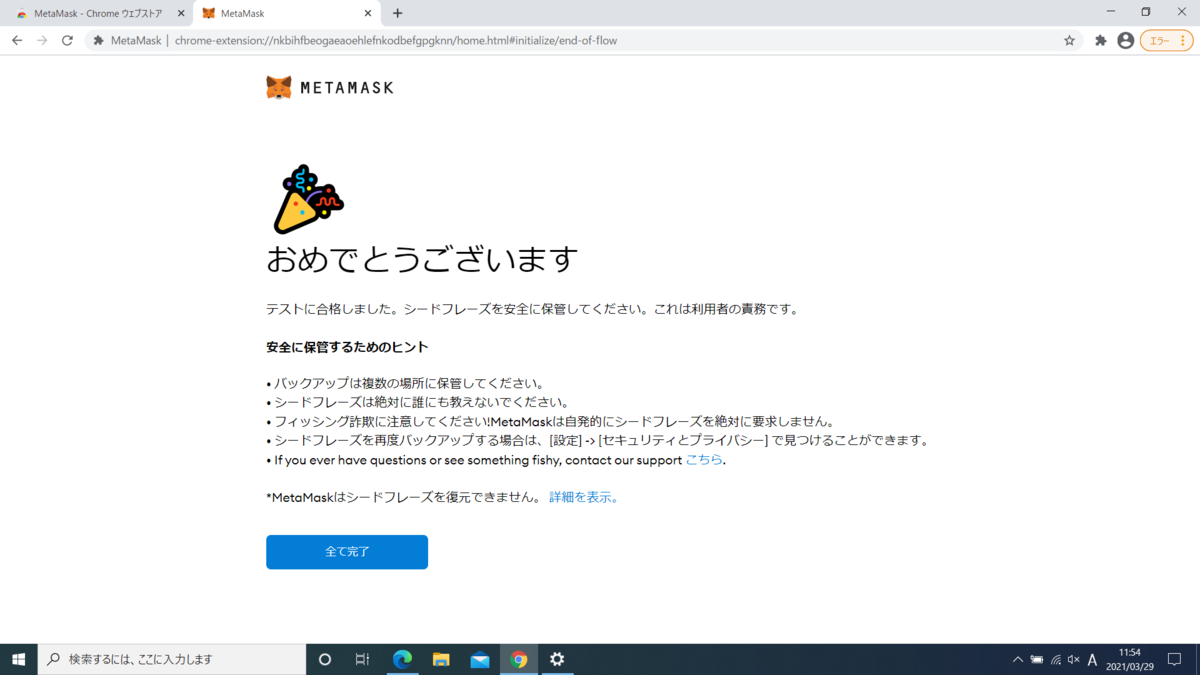Click the extension puzzle icon in address bar
The width and height of the screenshot is (1200, 675).
[x=98, y=41]
